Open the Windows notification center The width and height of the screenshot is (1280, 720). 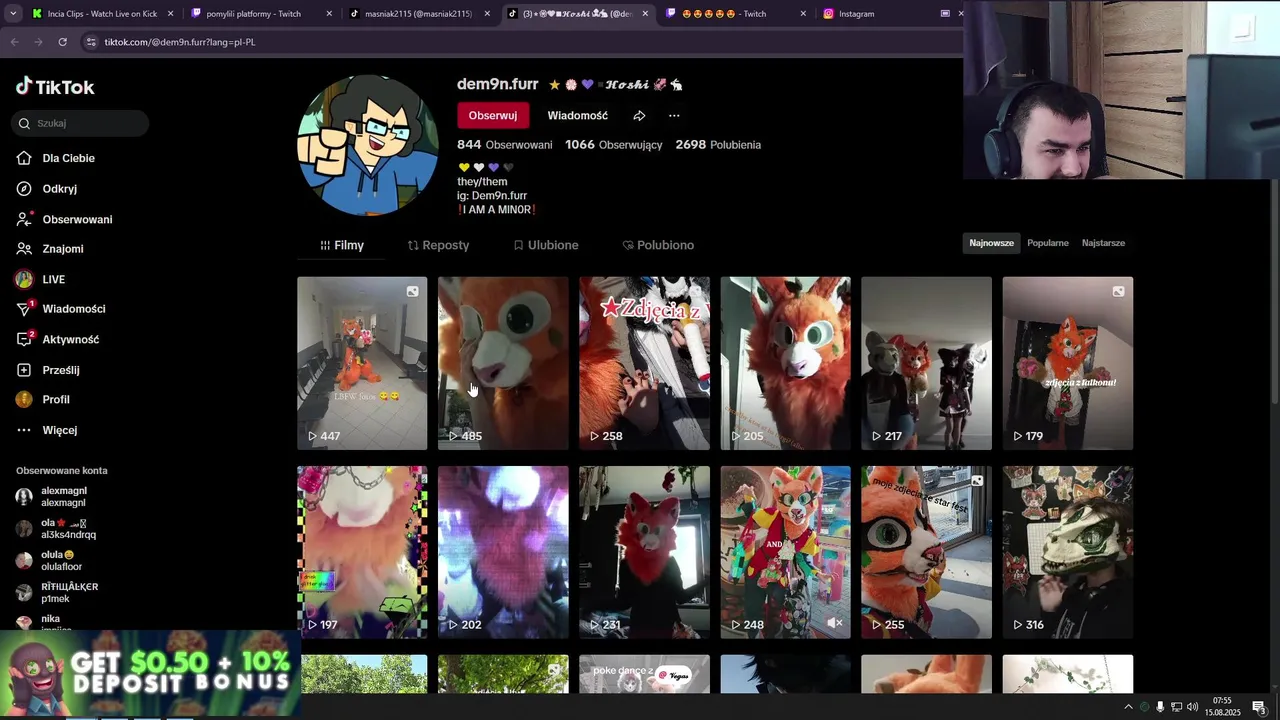pos(1259,707)
